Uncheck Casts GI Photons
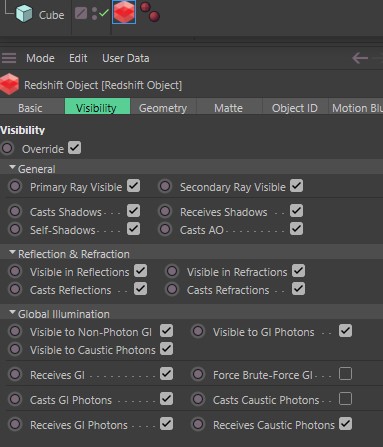Screen dimensions: 383x447 [166, 399]
